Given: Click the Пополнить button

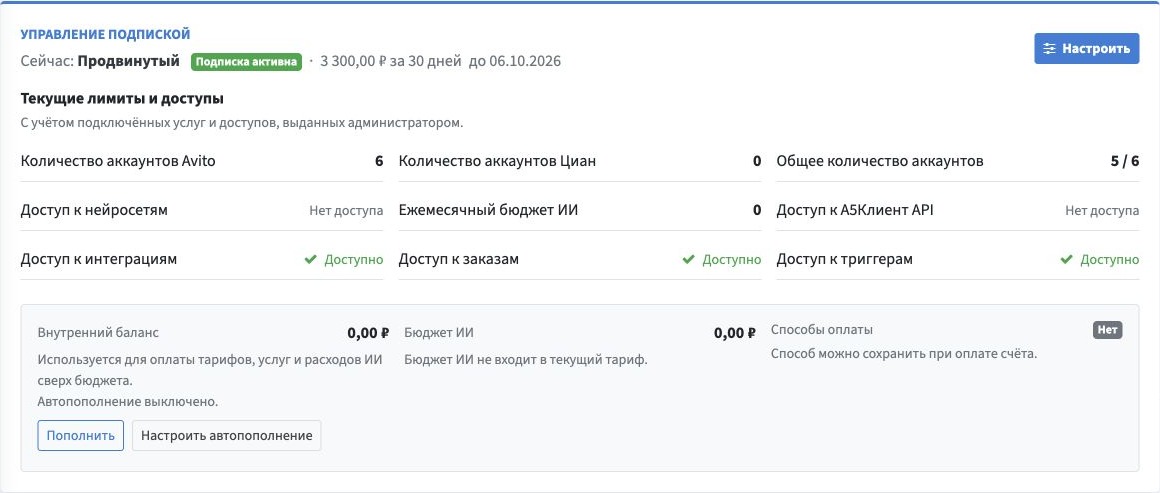Looking at the screenshot, I should 81,435.
